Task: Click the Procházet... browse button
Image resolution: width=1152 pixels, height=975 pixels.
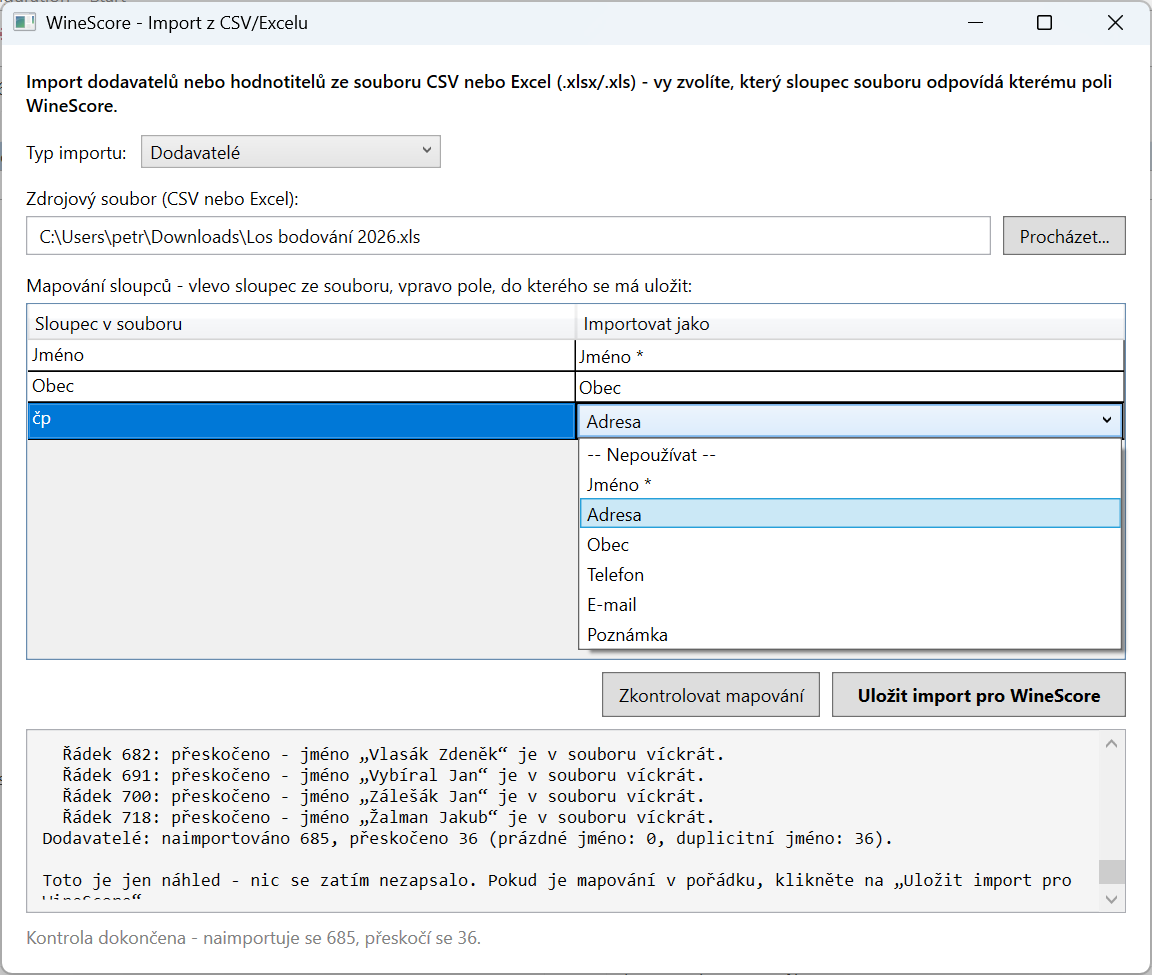Action: pyautogui.click(x=1064, y=236)
